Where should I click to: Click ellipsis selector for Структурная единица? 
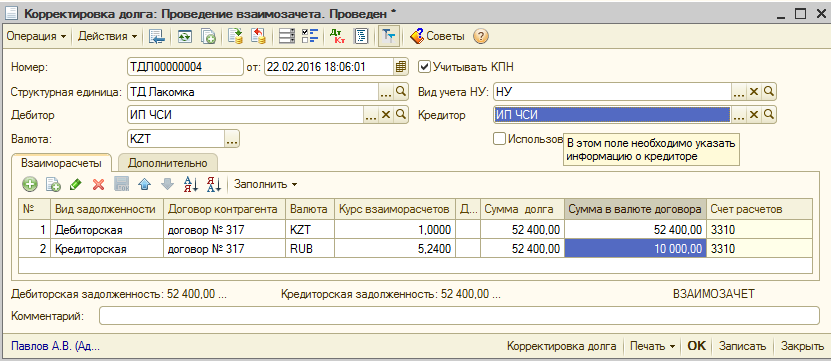tap(386, 92)
